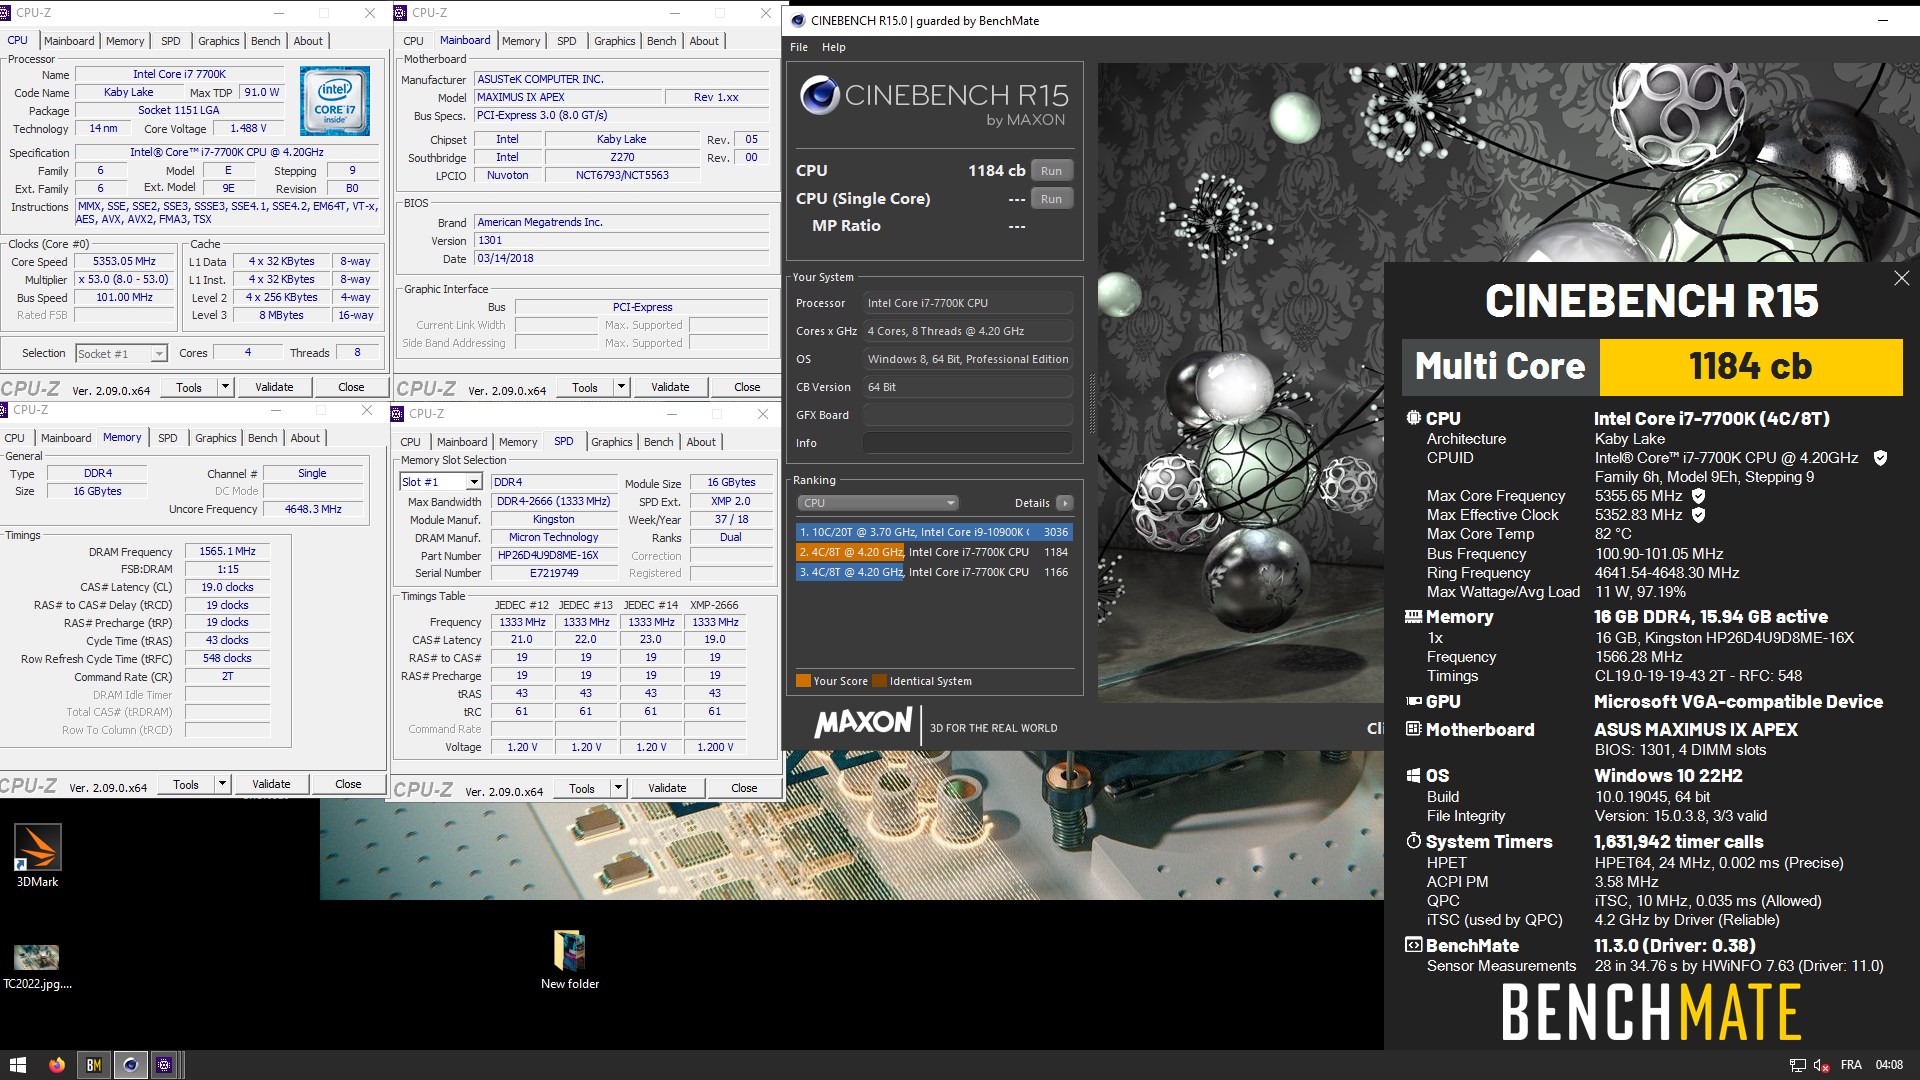
Task: Open About tab in Memory CPU-Z window
Action: point(305,438)
